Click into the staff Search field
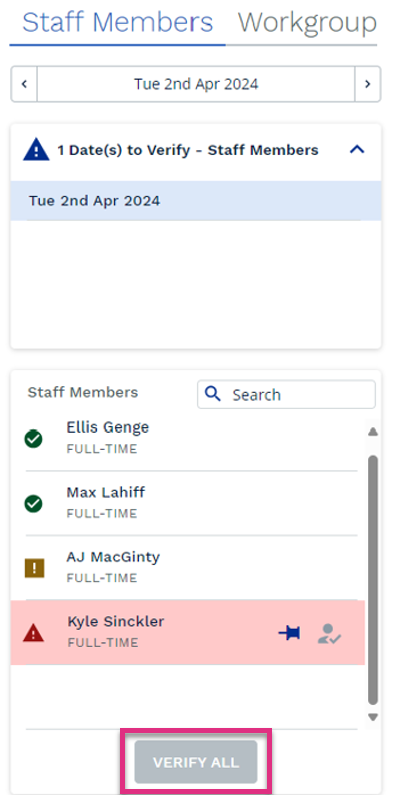Image resolution: width=394 pixels, height=795 pixels. tap(286, 394)
